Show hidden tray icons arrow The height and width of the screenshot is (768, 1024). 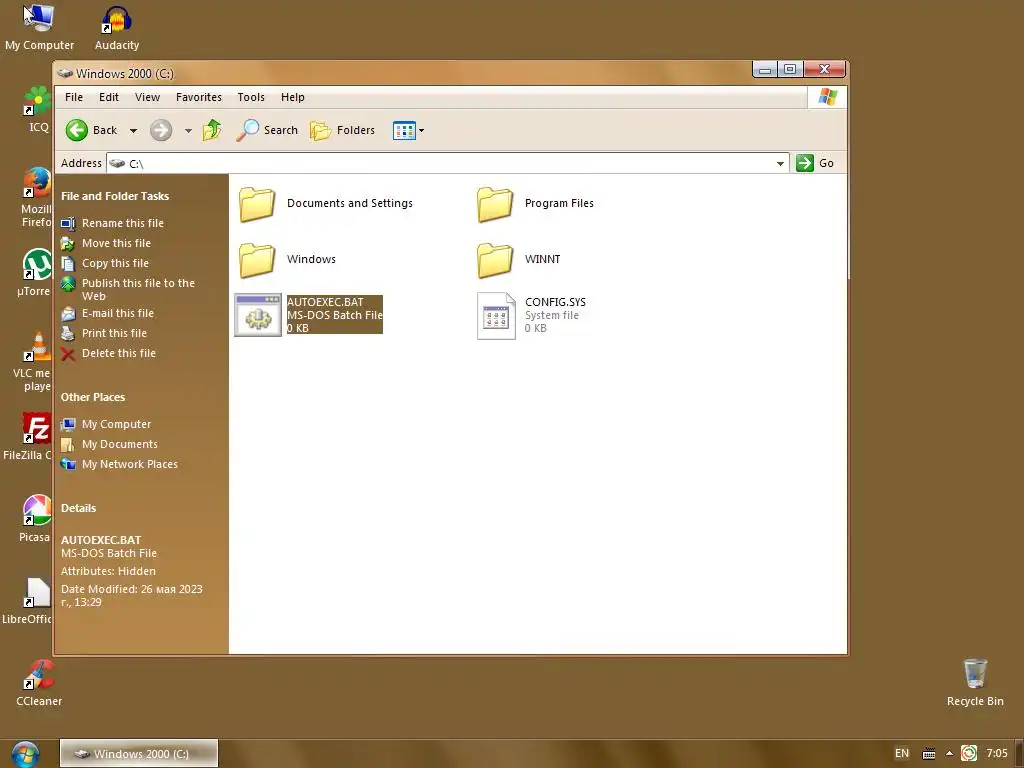click(949, 754)
